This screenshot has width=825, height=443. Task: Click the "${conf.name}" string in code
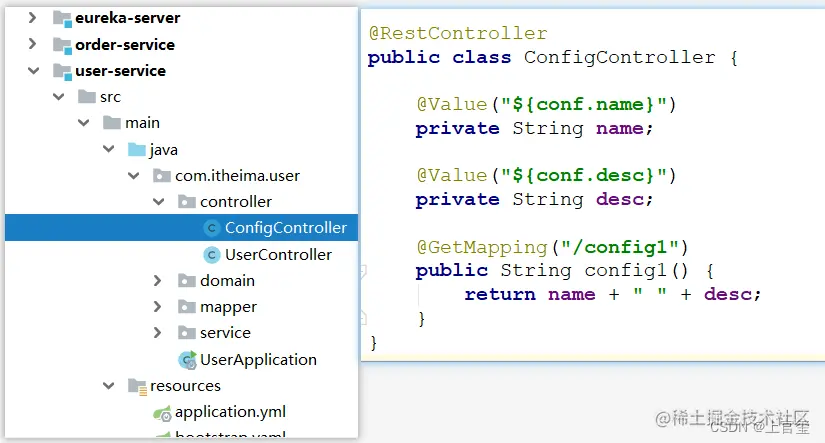(584, 104)
